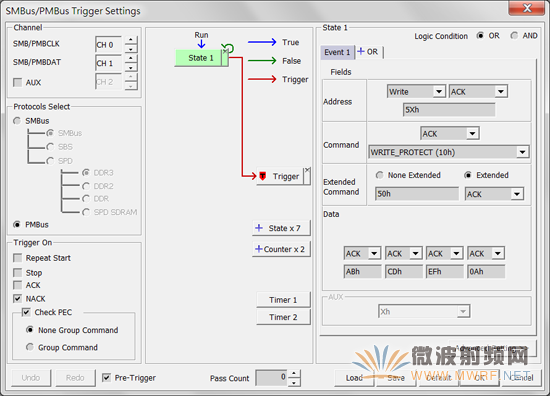
Task: Expand the Write address direction dropdown
Action: (439, 92)
